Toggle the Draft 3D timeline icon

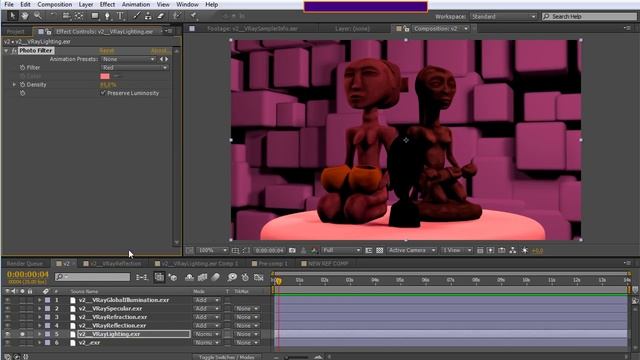(x=173, y=277)
